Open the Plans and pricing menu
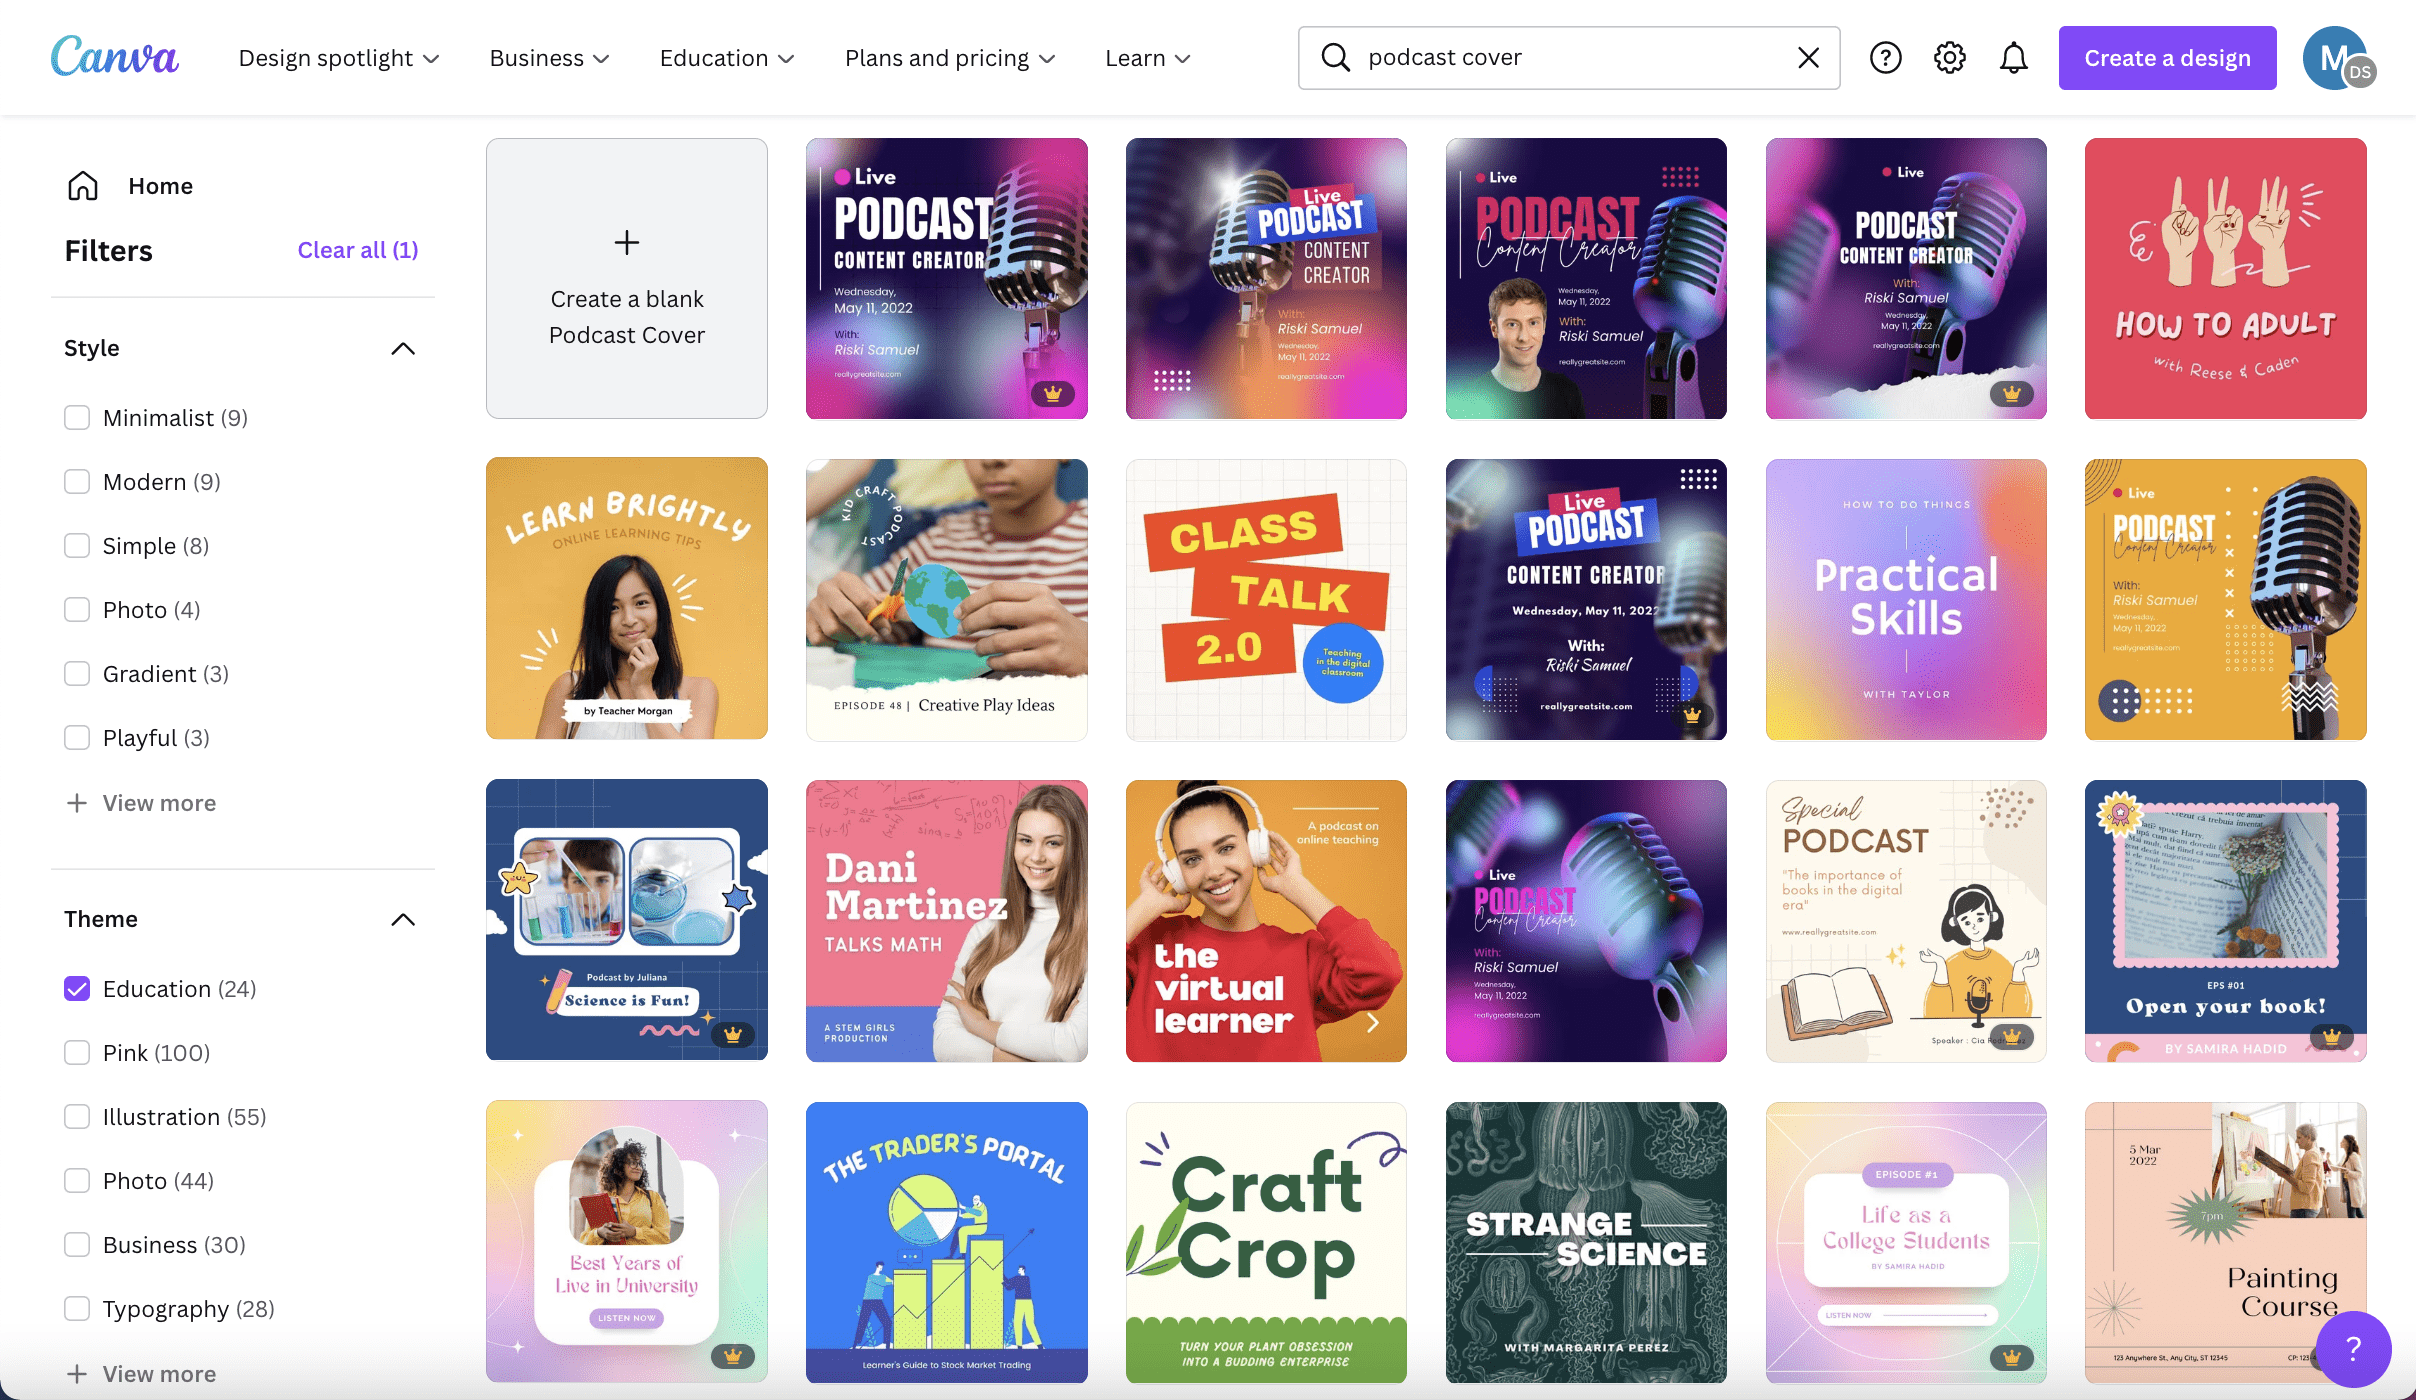This screenshot has height=1400, width=2416. 950,58
